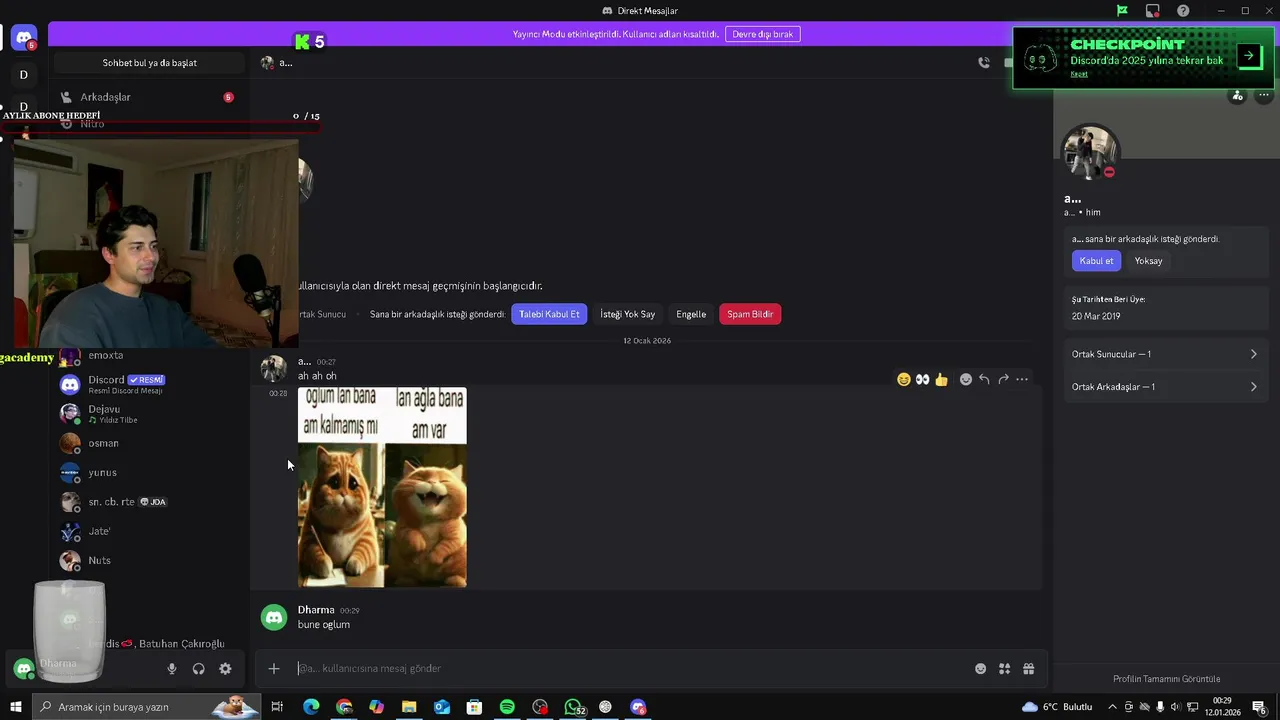Click Talebi Kabul Et button
This screenshot has width=1280, height=720.
point(549,314)
